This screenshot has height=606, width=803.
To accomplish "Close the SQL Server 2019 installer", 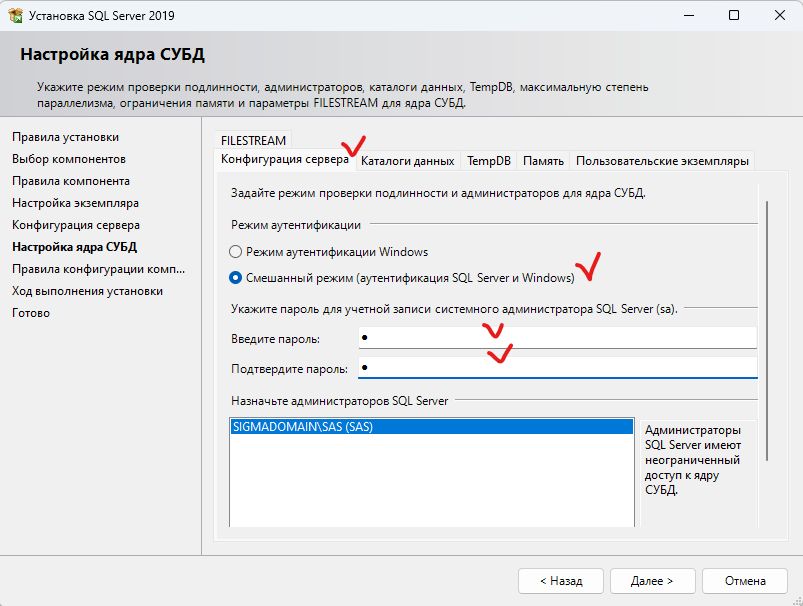I will [x=779, y=15].
